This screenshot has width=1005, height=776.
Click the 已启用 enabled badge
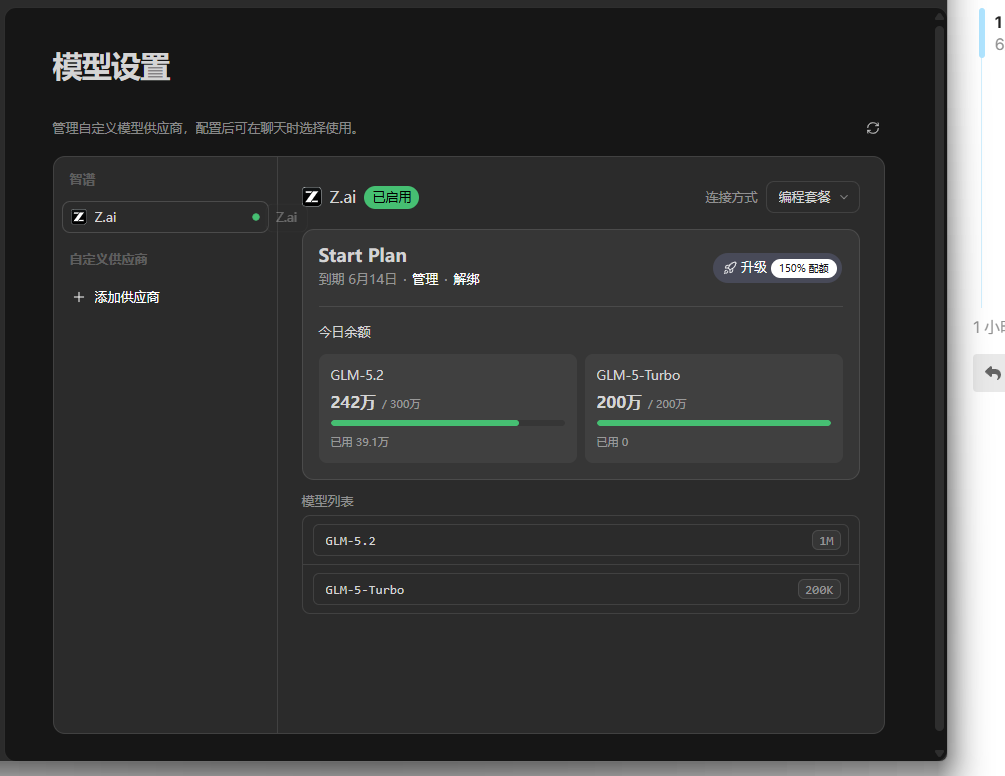pyautogui.click(x=392, y=197)
